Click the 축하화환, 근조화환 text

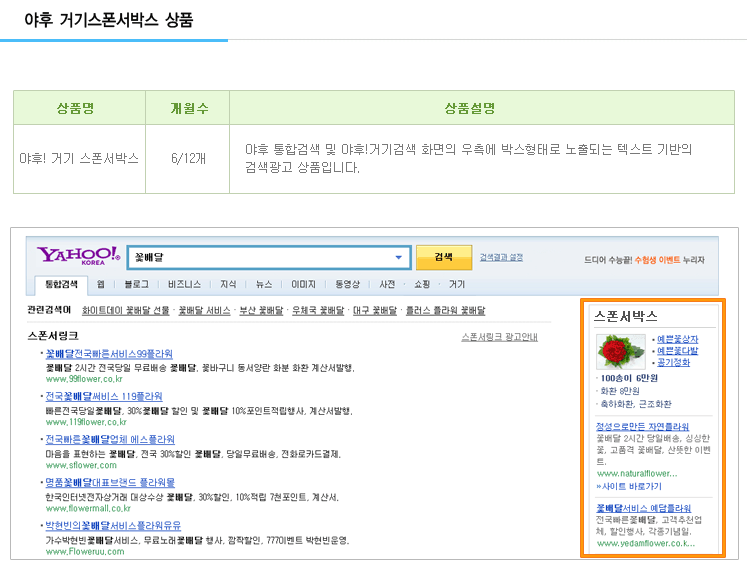(x=636, y=404)
